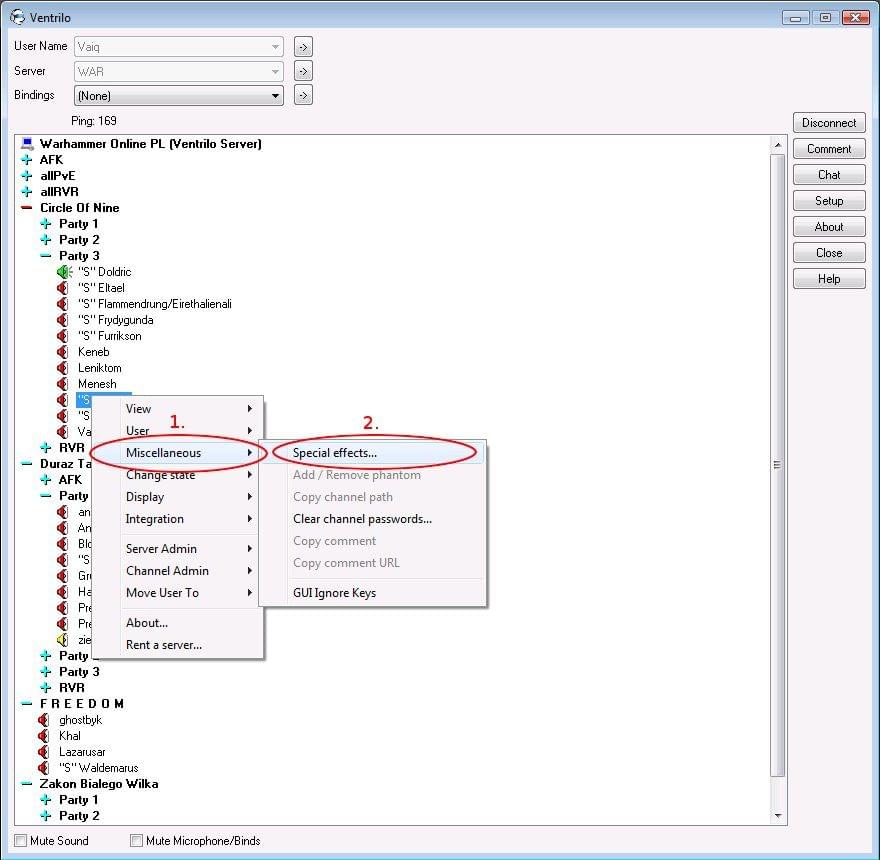Open the Bindings arrow button
The height and width of the screenshot is (860, 880).
pyautogui.click(x=303, y=95)
